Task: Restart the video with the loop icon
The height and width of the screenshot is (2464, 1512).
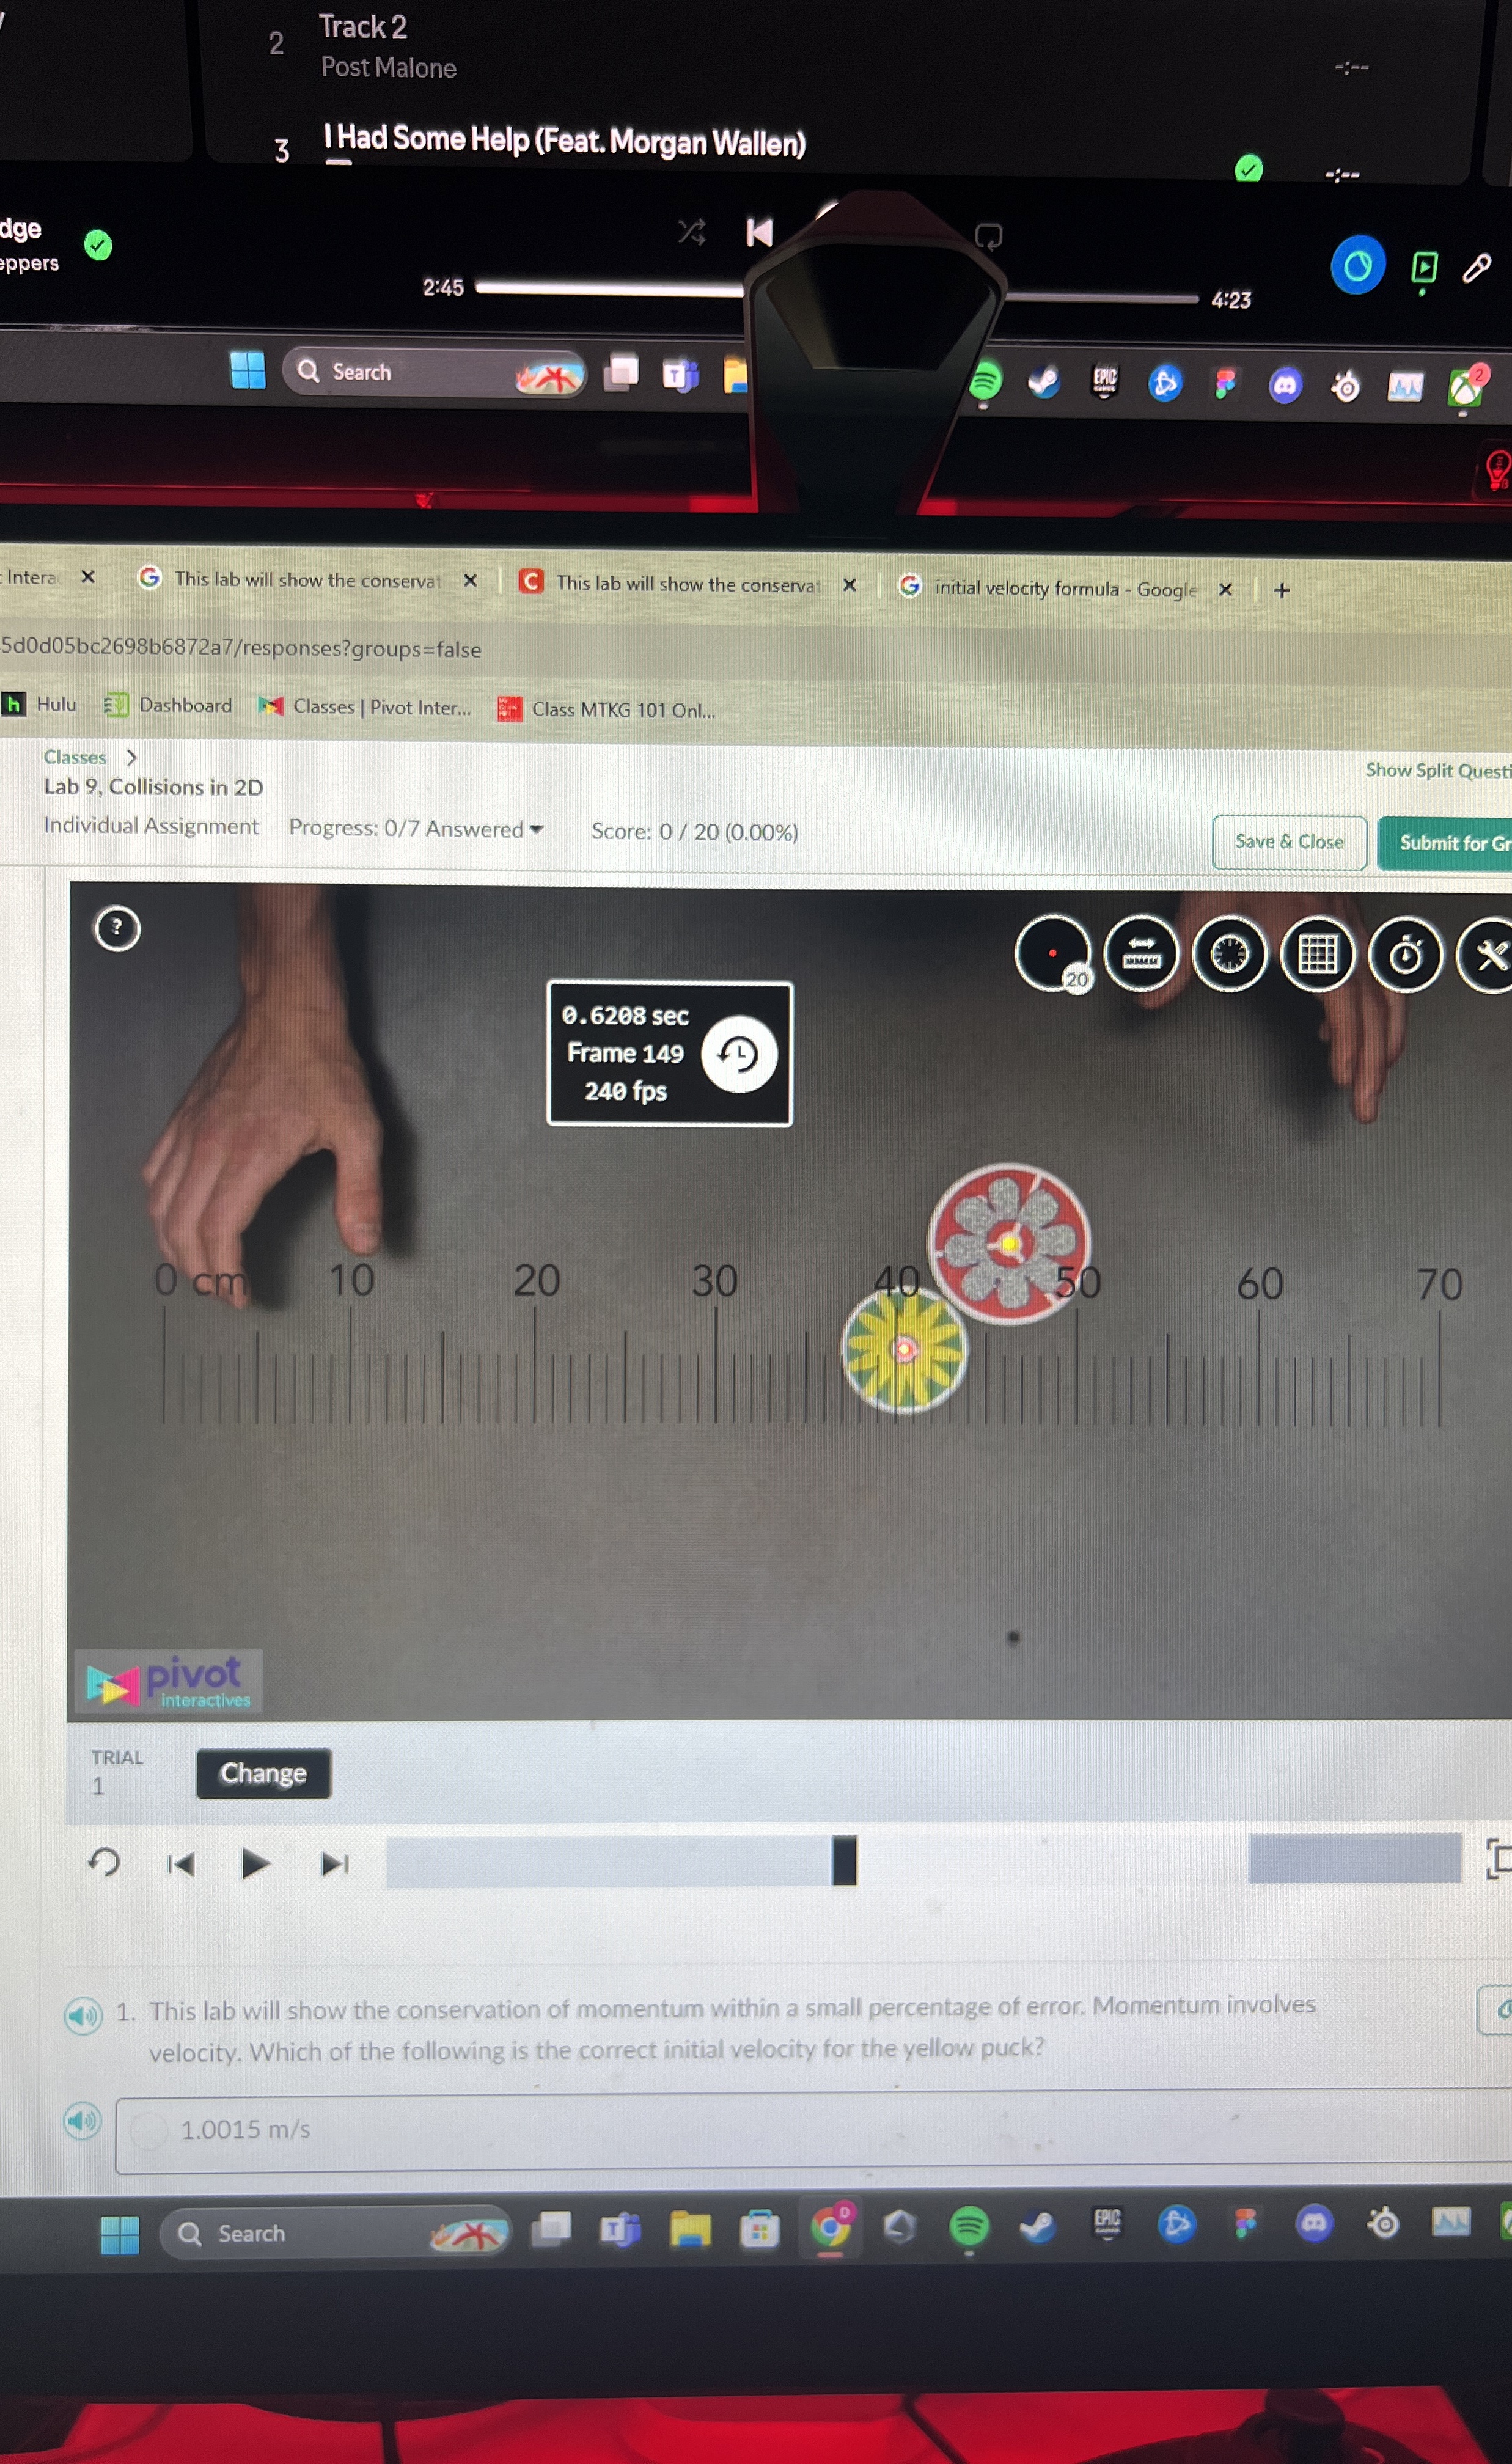Action: tap(104, 1862)
